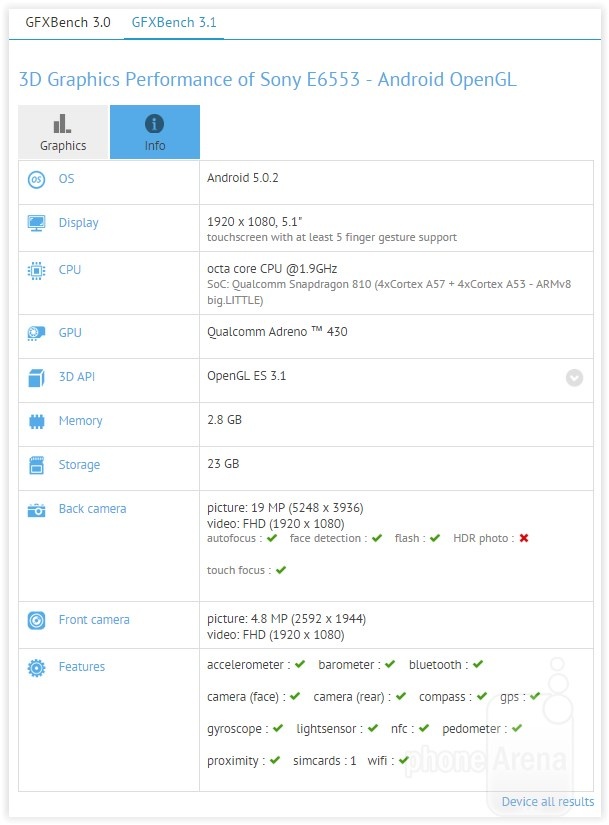Open the Info tab
Image resolution: width=609 pixels, height=825 pixels.
155,132
